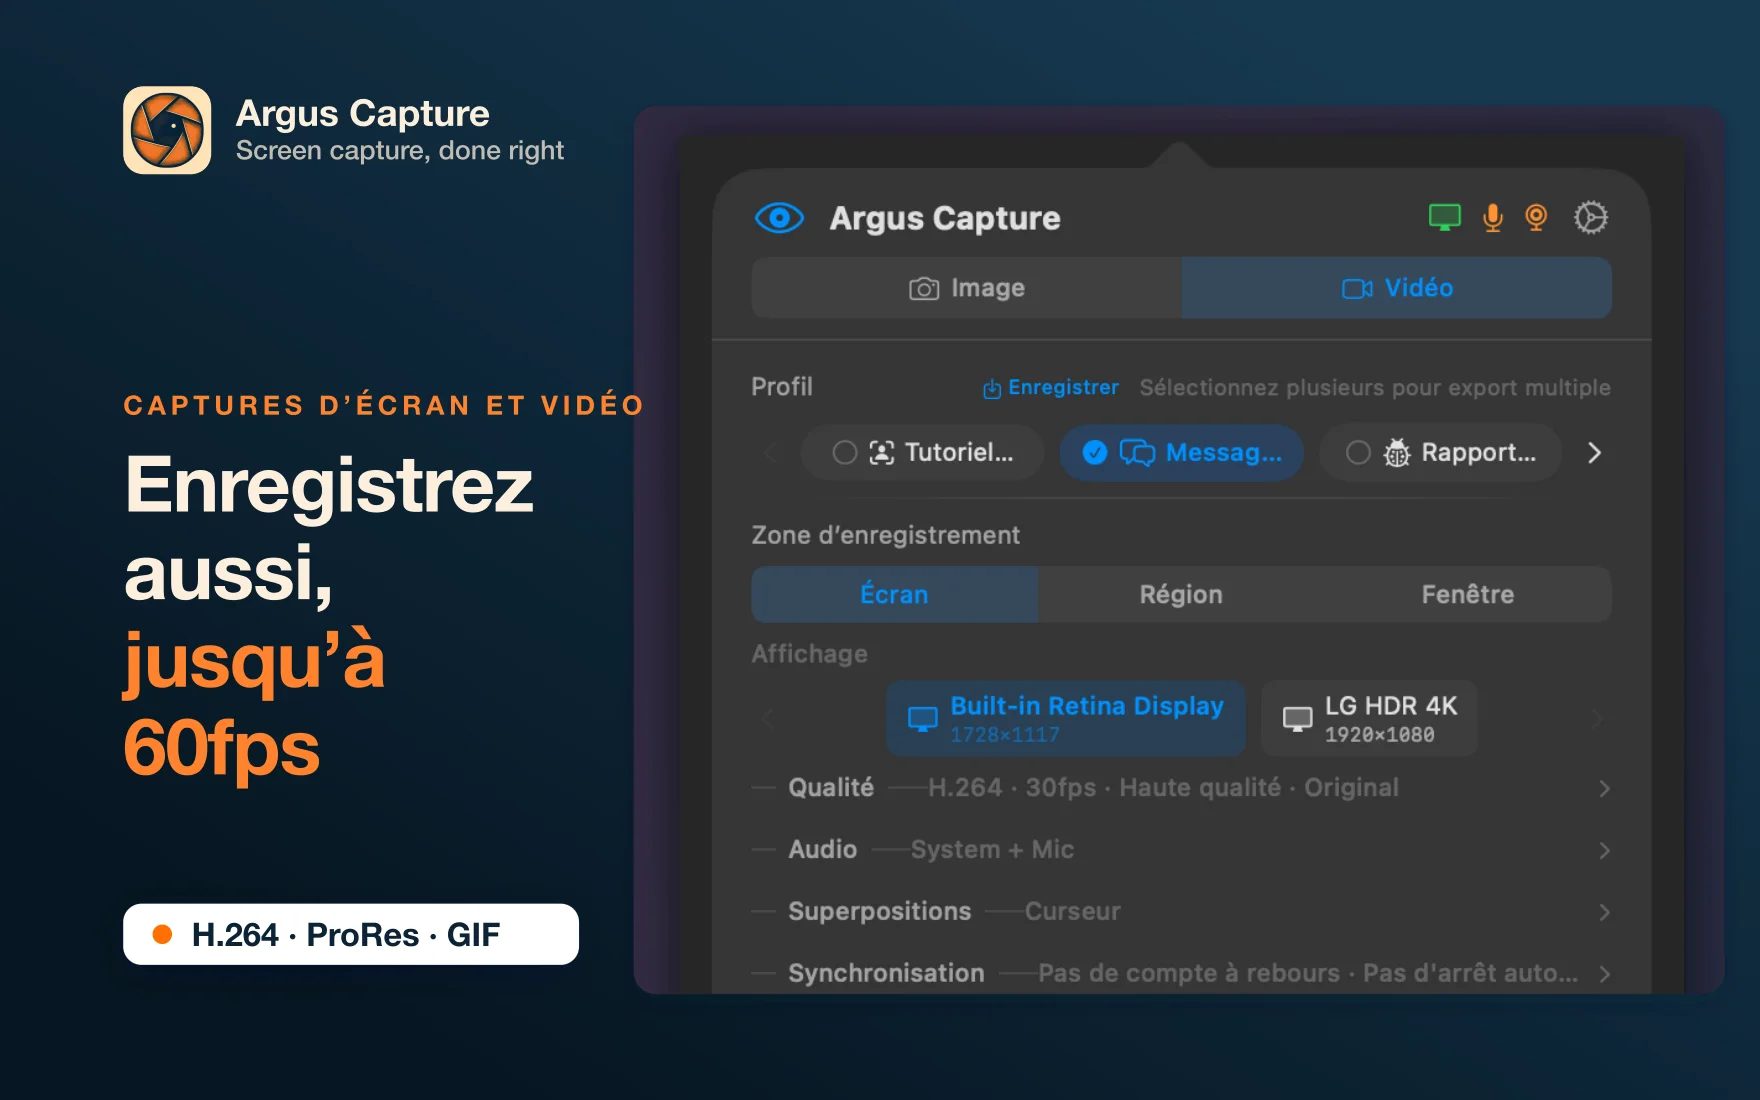The width and height of the screenshot is (1760, 1100).
Task: Select the Rapport profile radio button
Action: click(1358, 453)
